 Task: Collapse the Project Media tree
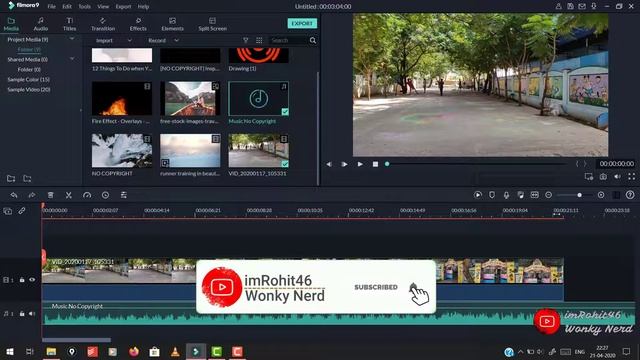pyautogui.click(x=72, y=39)
